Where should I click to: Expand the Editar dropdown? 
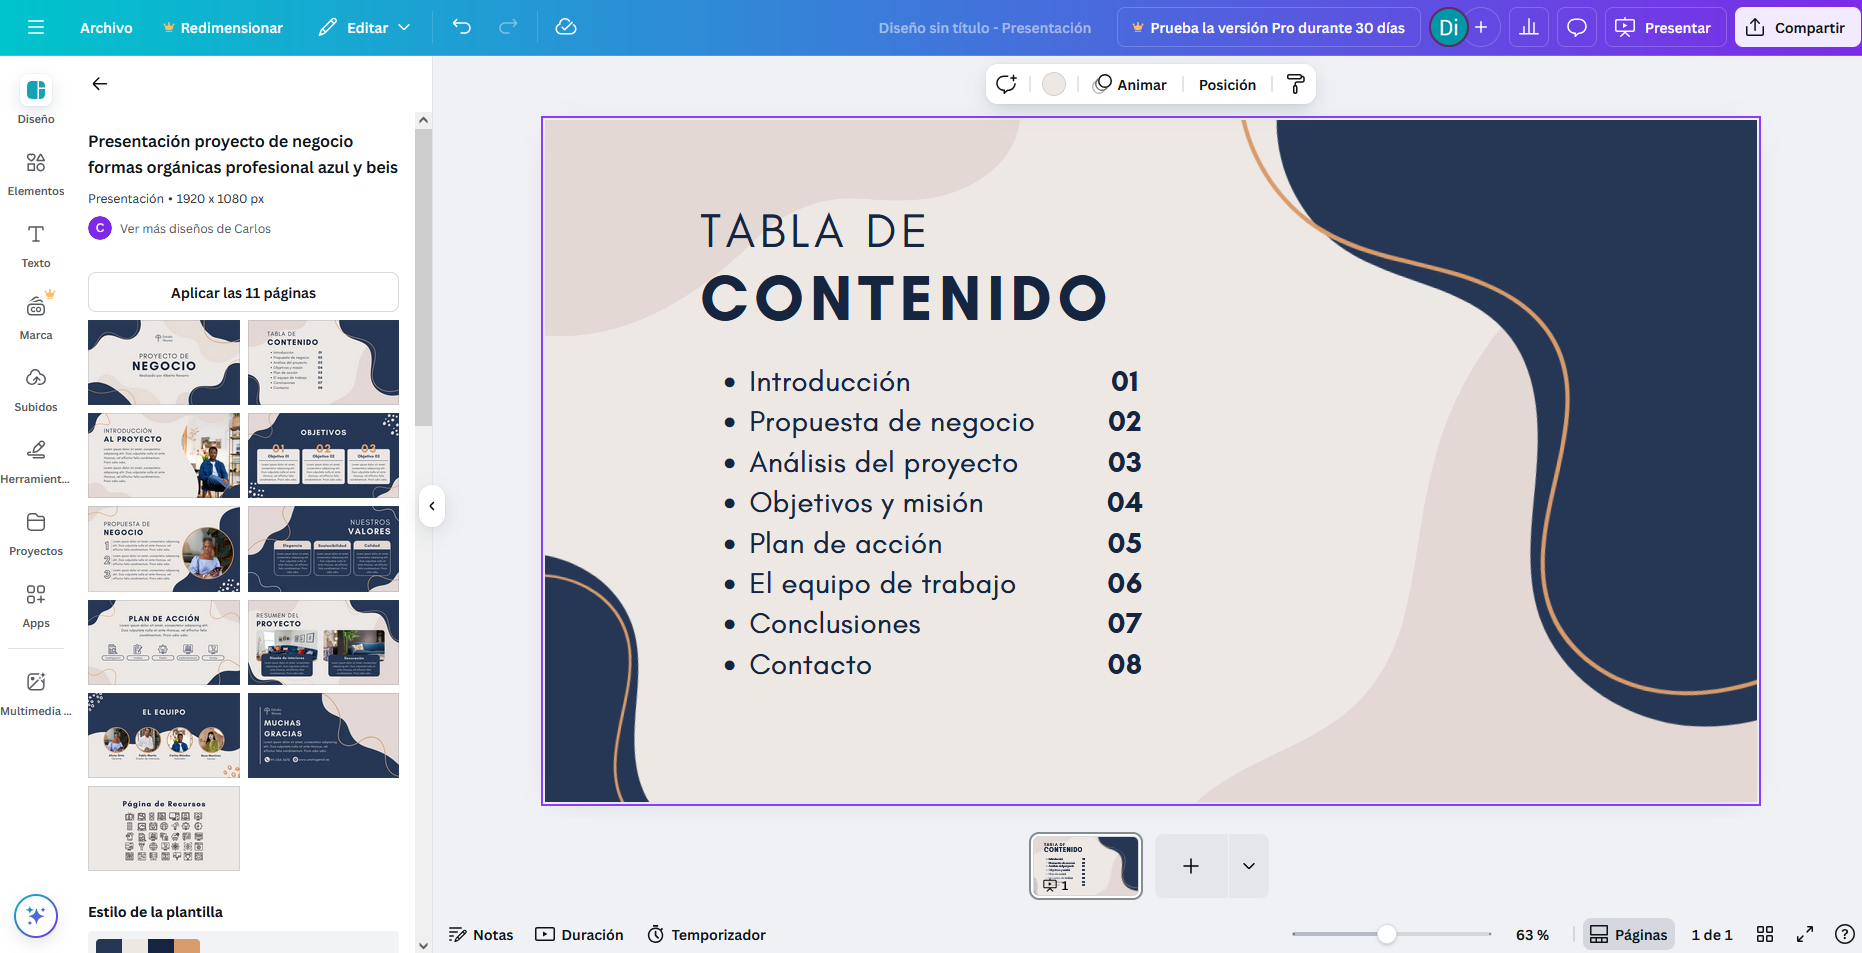(365, 27)
